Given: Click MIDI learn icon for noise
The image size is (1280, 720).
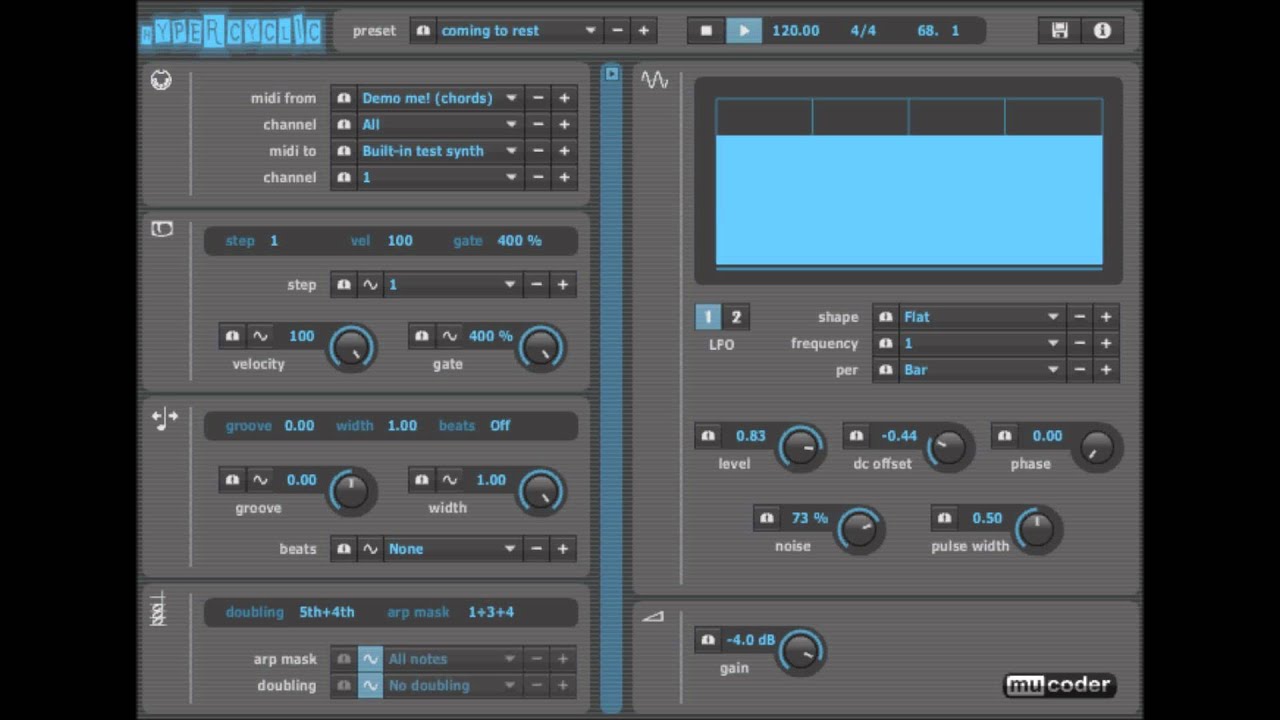Looking at the screenshot, I should pos(767,518).
